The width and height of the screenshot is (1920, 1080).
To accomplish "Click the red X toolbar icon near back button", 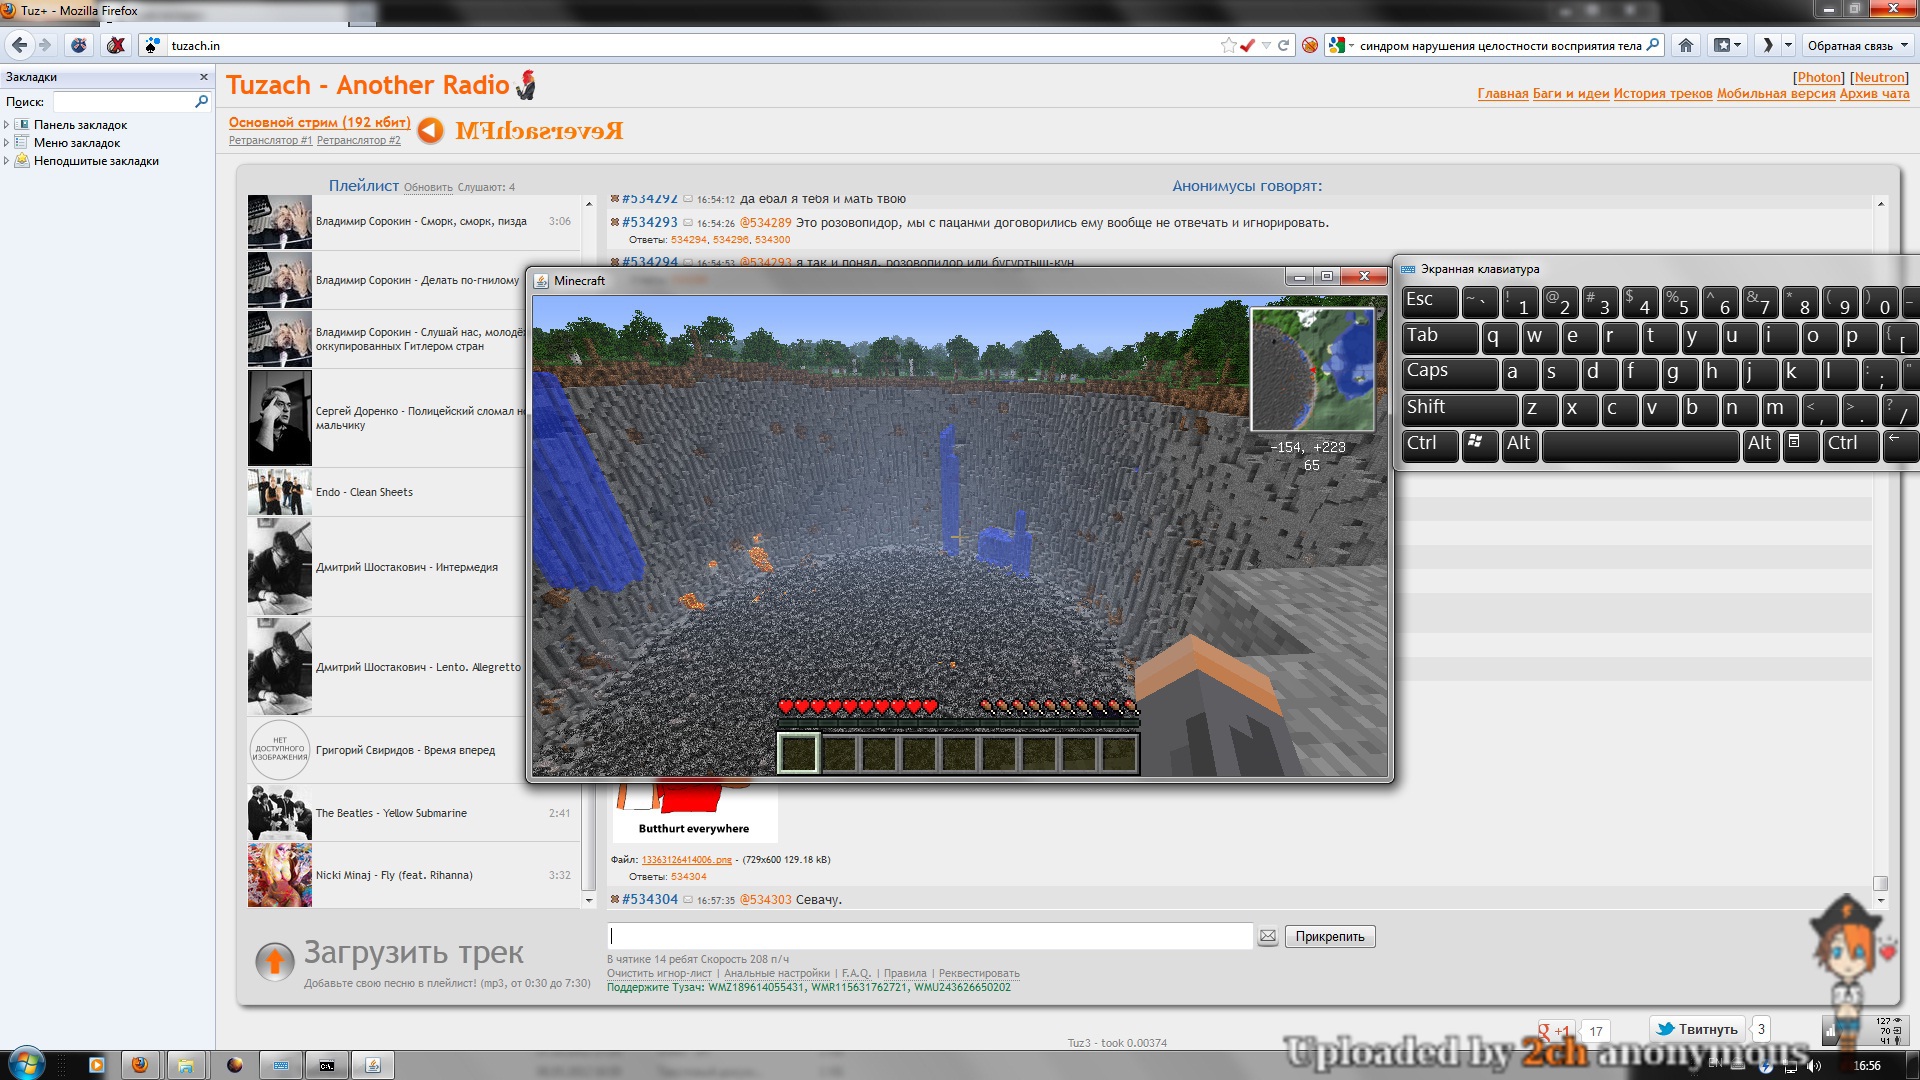I will [116, 45].
